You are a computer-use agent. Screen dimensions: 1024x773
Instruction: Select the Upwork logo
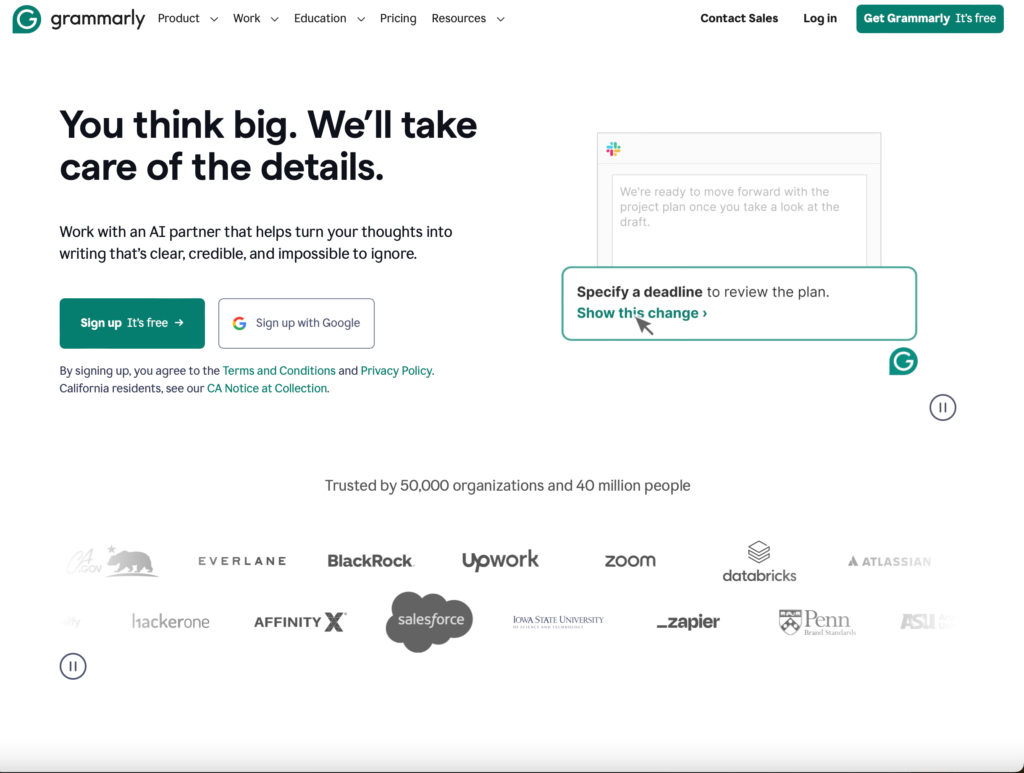click(x=500, y=560)
